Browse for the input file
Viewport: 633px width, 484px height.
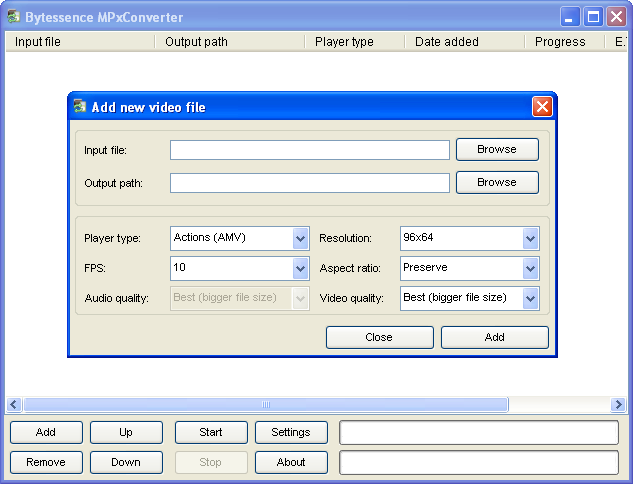coord(497,149)
